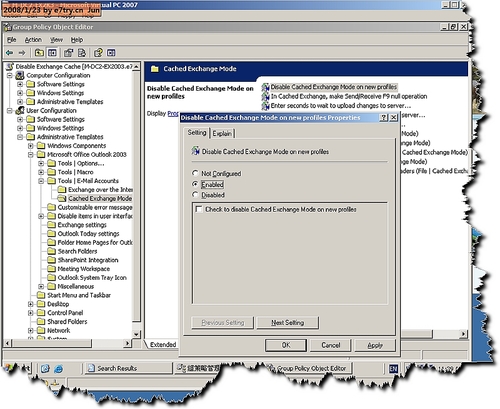
Task: Open the View menu
Action: [x=56, y=40]
